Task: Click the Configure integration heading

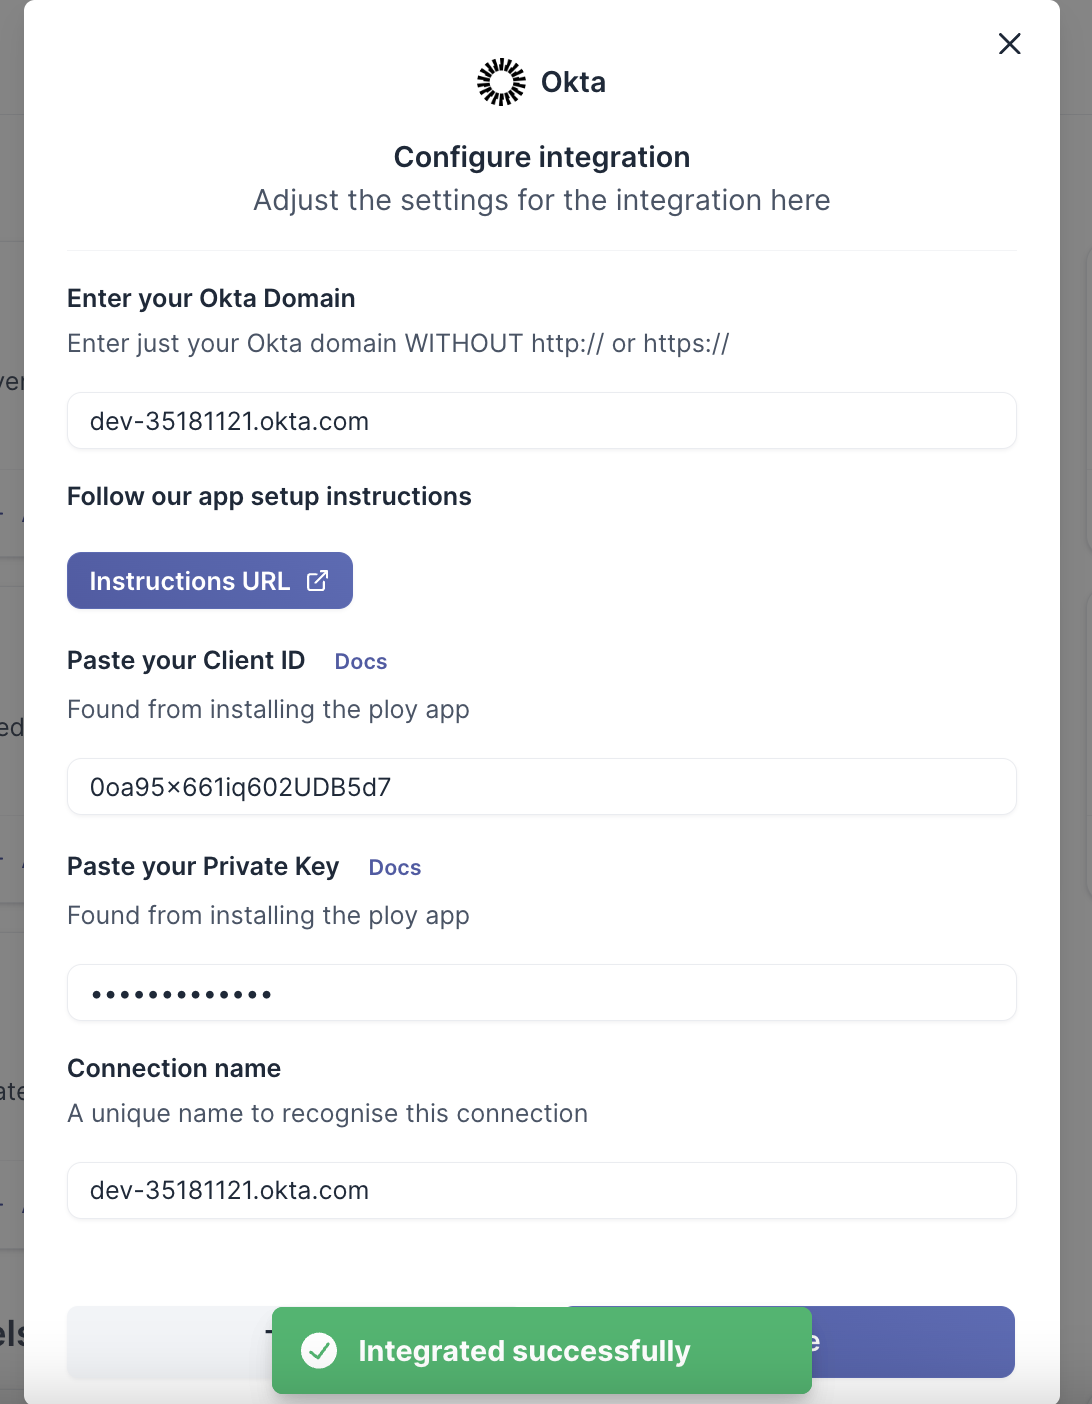Action: [541, 157]
